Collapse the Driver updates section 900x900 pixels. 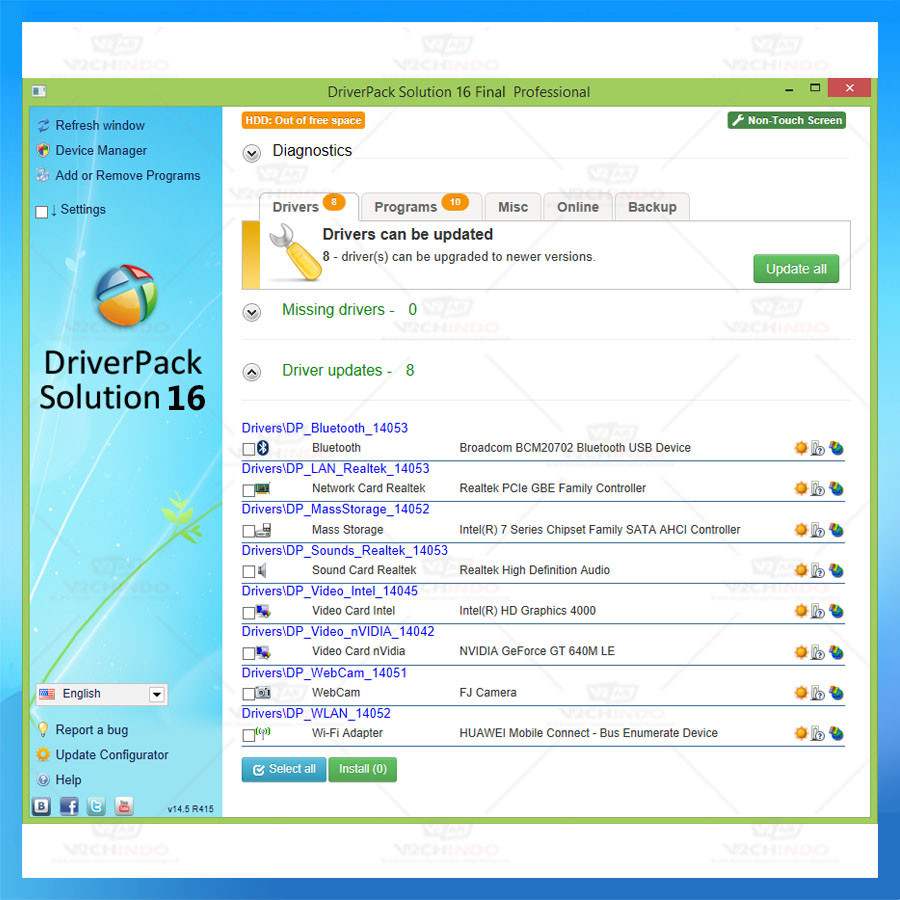point(252,372)
